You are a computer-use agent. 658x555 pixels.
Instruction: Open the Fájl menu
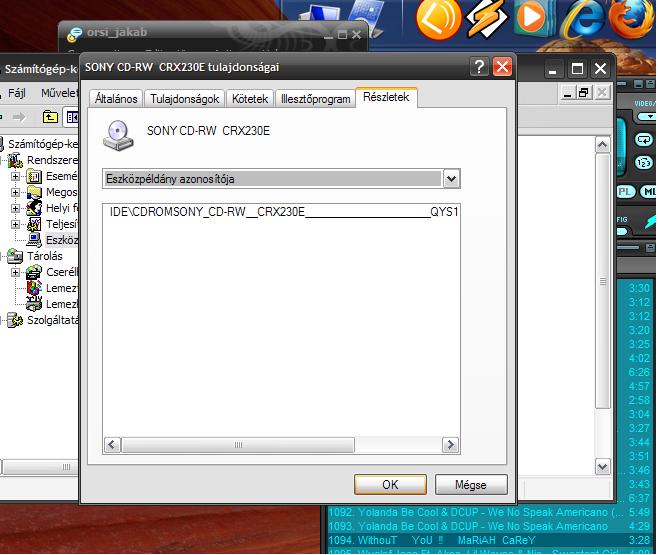point(17,93)
